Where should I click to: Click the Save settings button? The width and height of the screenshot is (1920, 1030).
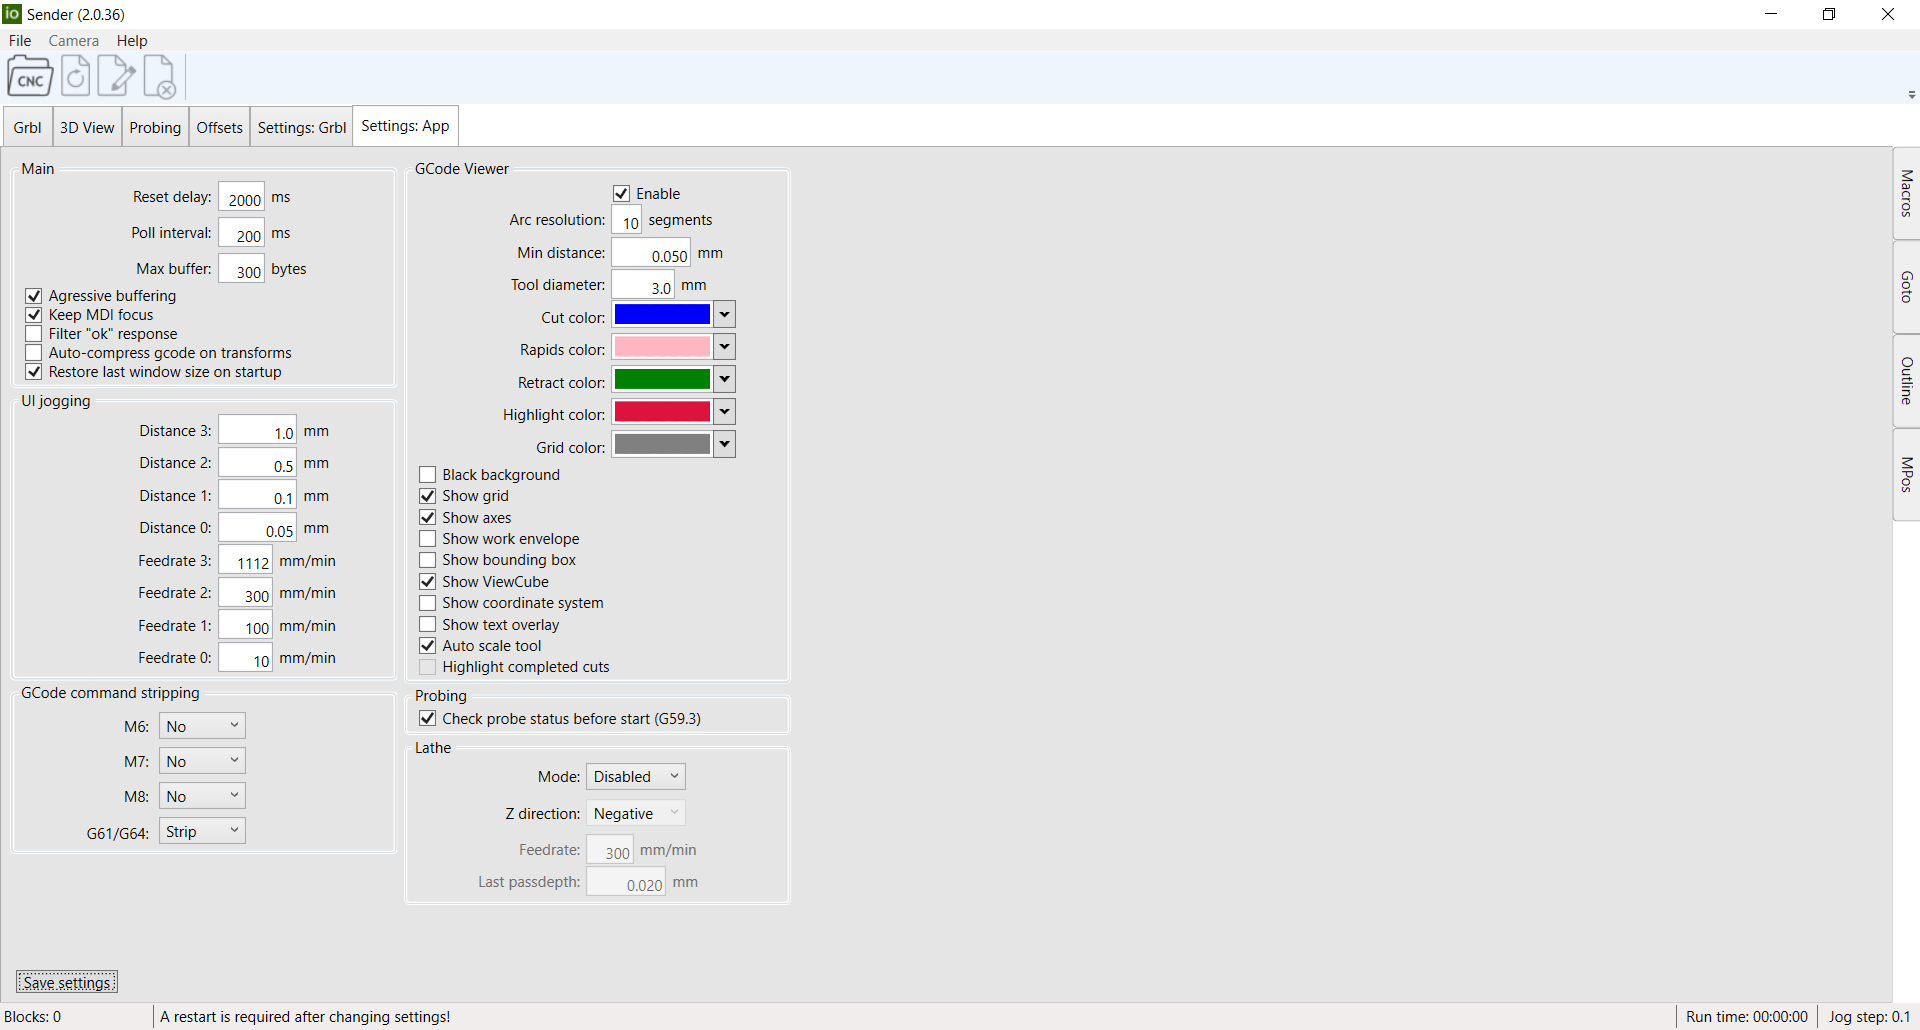[x=67, y=982]
